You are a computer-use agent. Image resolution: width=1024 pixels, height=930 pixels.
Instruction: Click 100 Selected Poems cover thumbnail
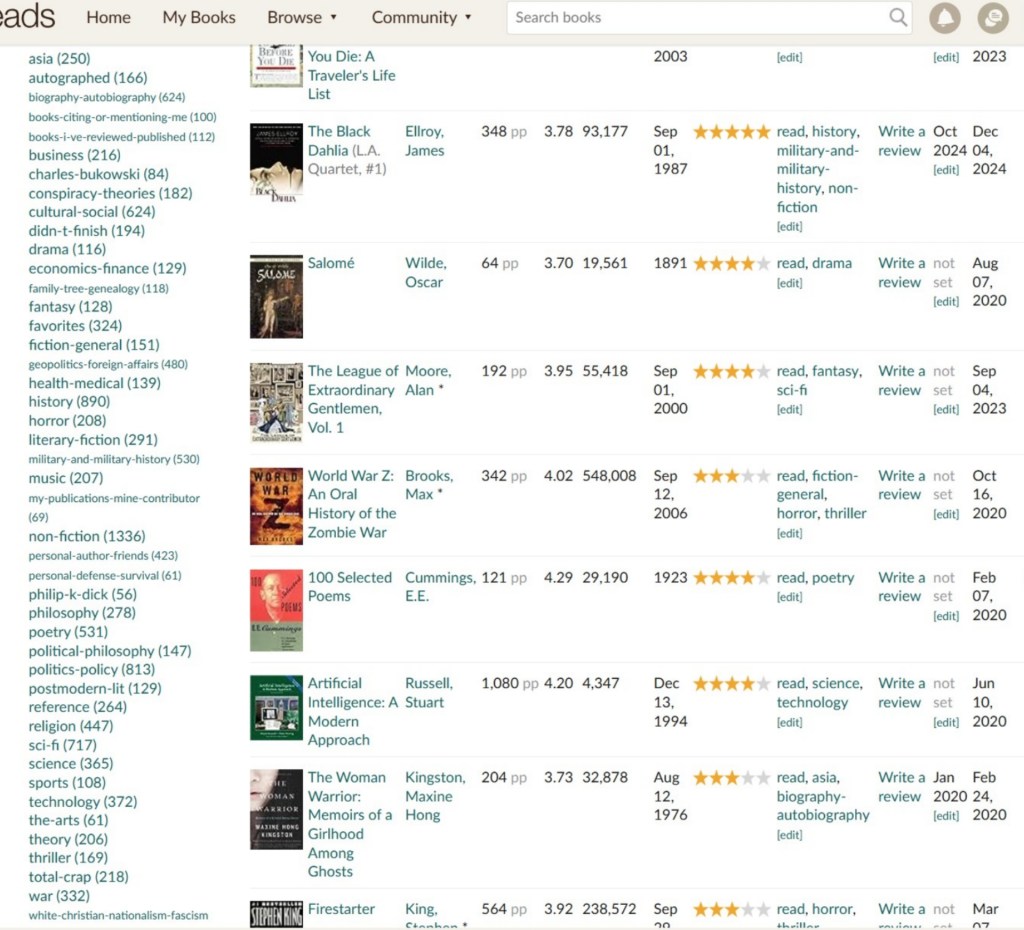click(276, 610)
